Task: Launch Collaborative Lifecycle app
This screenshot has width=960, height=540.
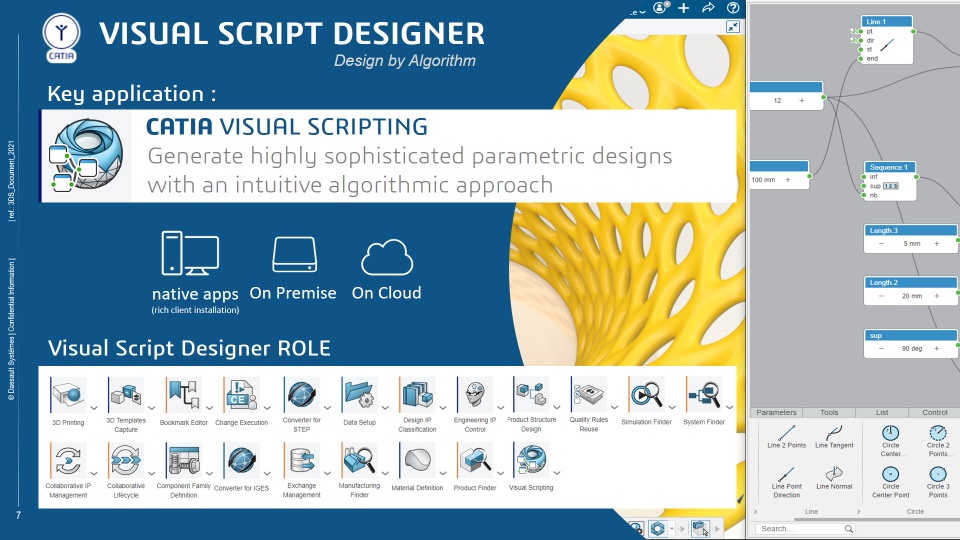Action: coord(126,460)
